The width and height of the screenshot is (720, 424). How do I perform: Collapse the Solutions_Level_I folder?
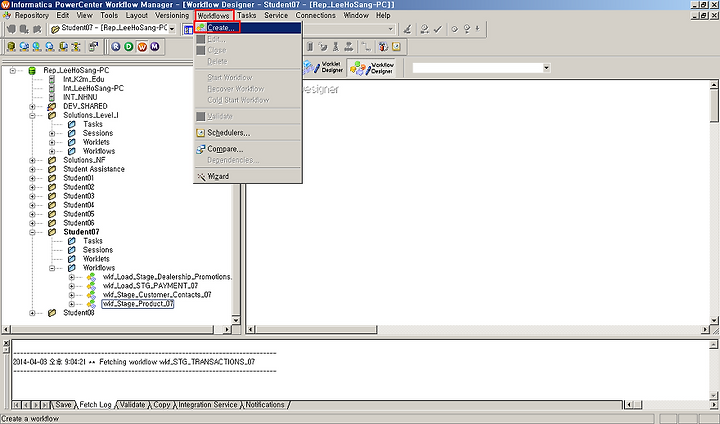pos(32,115)
